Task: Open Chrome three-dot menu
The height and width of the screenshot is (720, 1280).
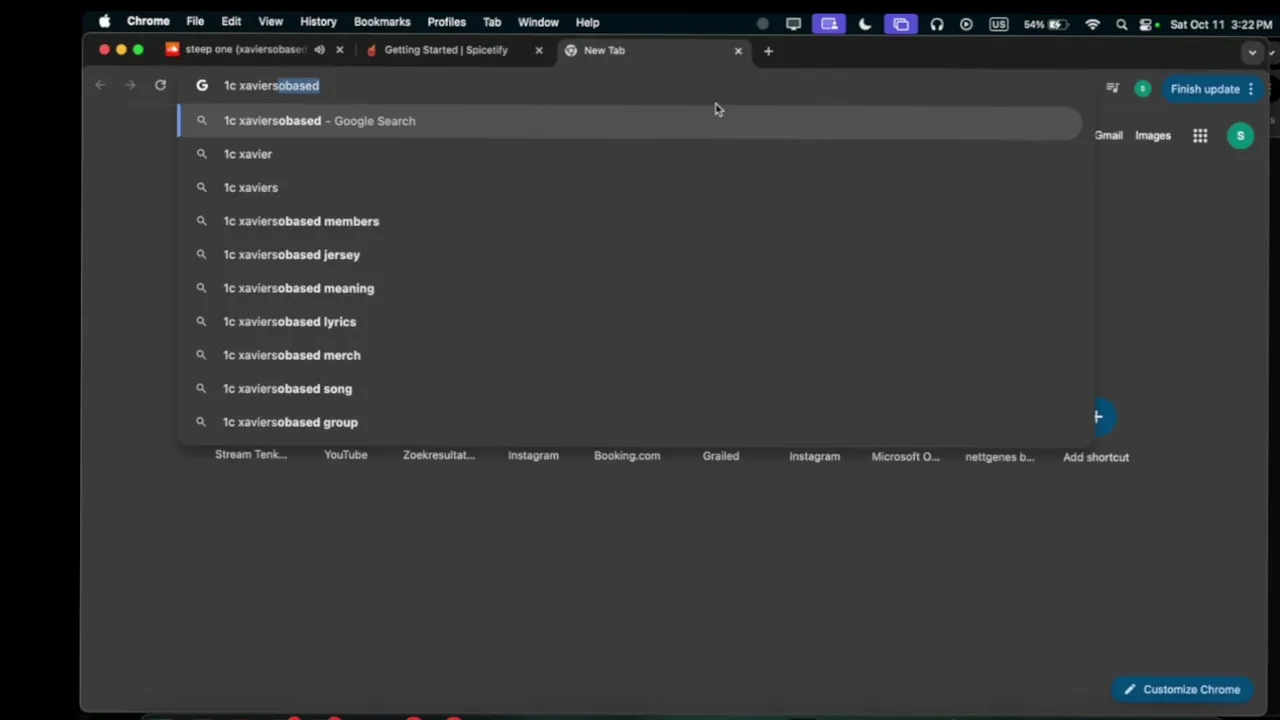Action: (1250, 89)
